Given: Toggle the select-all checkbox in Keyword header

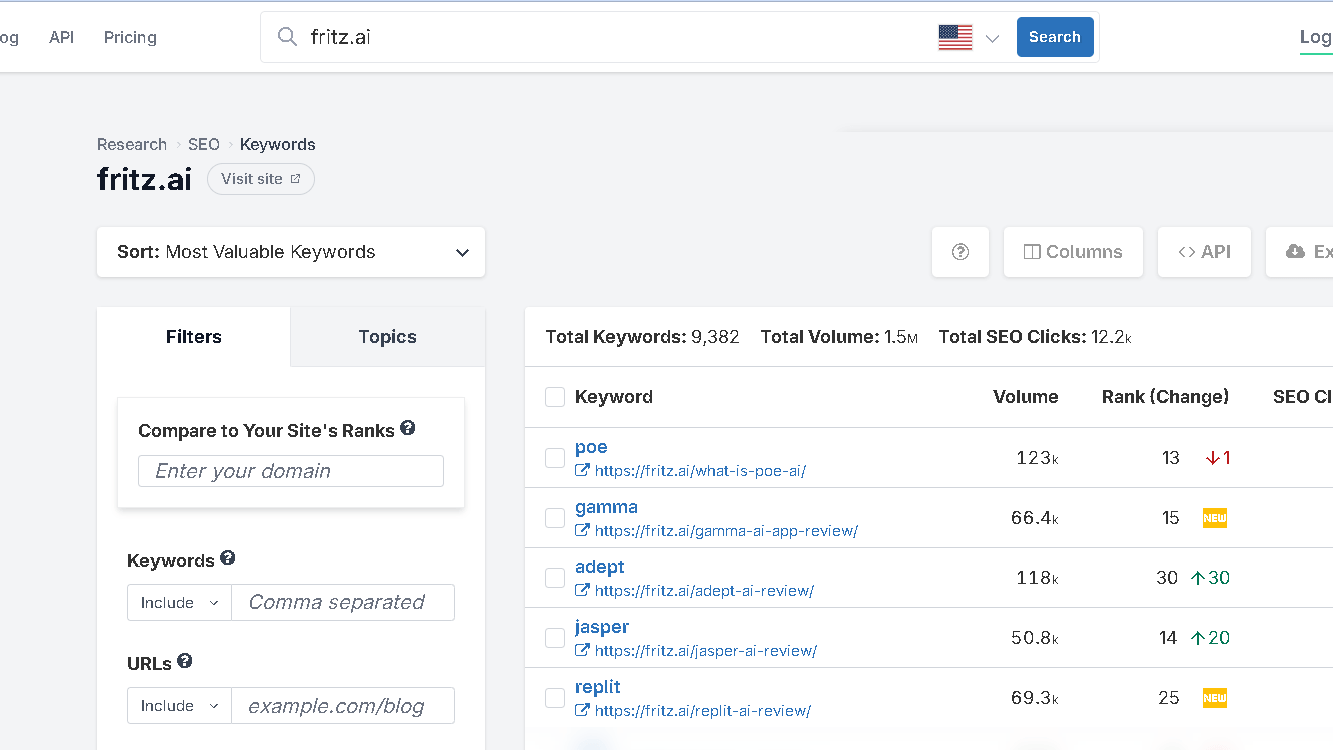Looking at the screenshot, I should (555, 396).
